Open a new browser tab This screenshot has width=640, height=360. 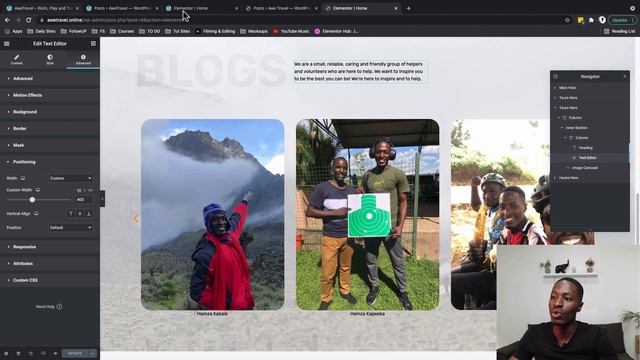click(409, 8)
